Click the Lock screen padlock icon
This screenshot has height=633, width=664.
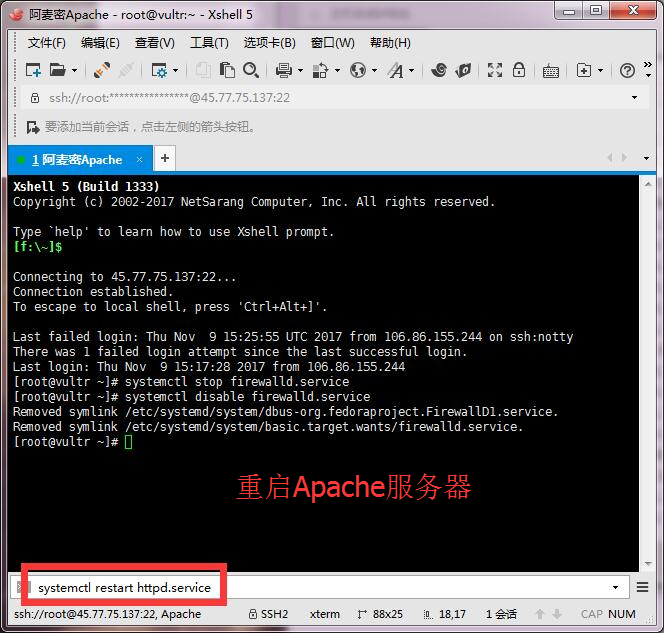pos(519,70)
